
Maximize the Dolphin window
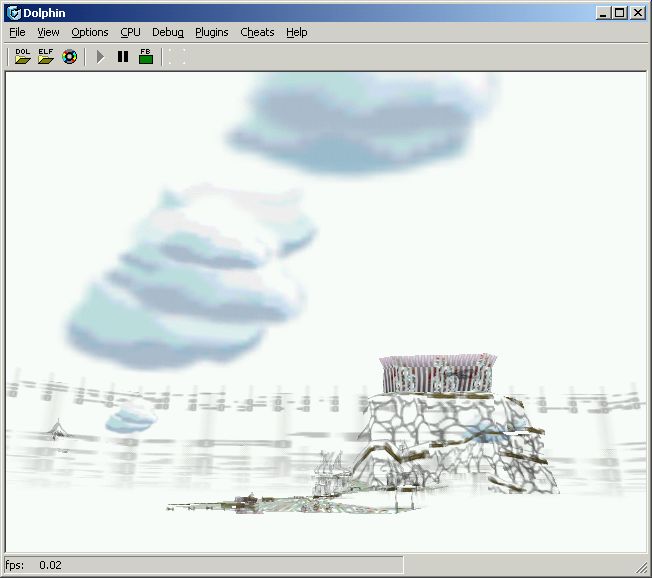point(619,13)
